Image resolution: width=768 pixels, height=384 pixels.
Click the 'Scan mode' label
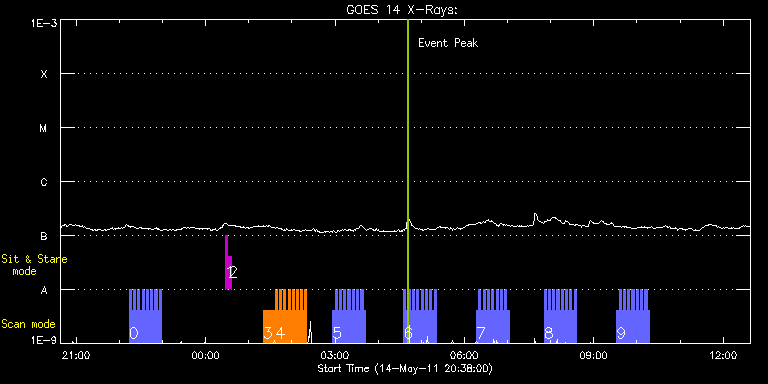coord(28,324)
